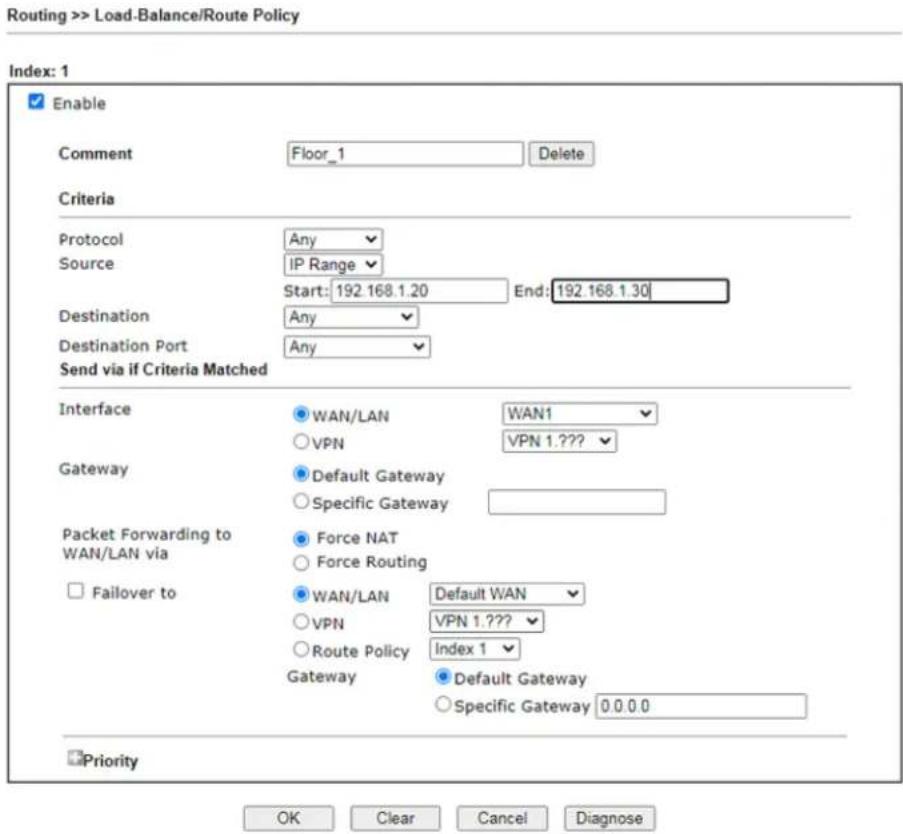Select Failover Default Gateway radio button
The width and height of the screenshot is (903, 834).
tap(442, 677)
